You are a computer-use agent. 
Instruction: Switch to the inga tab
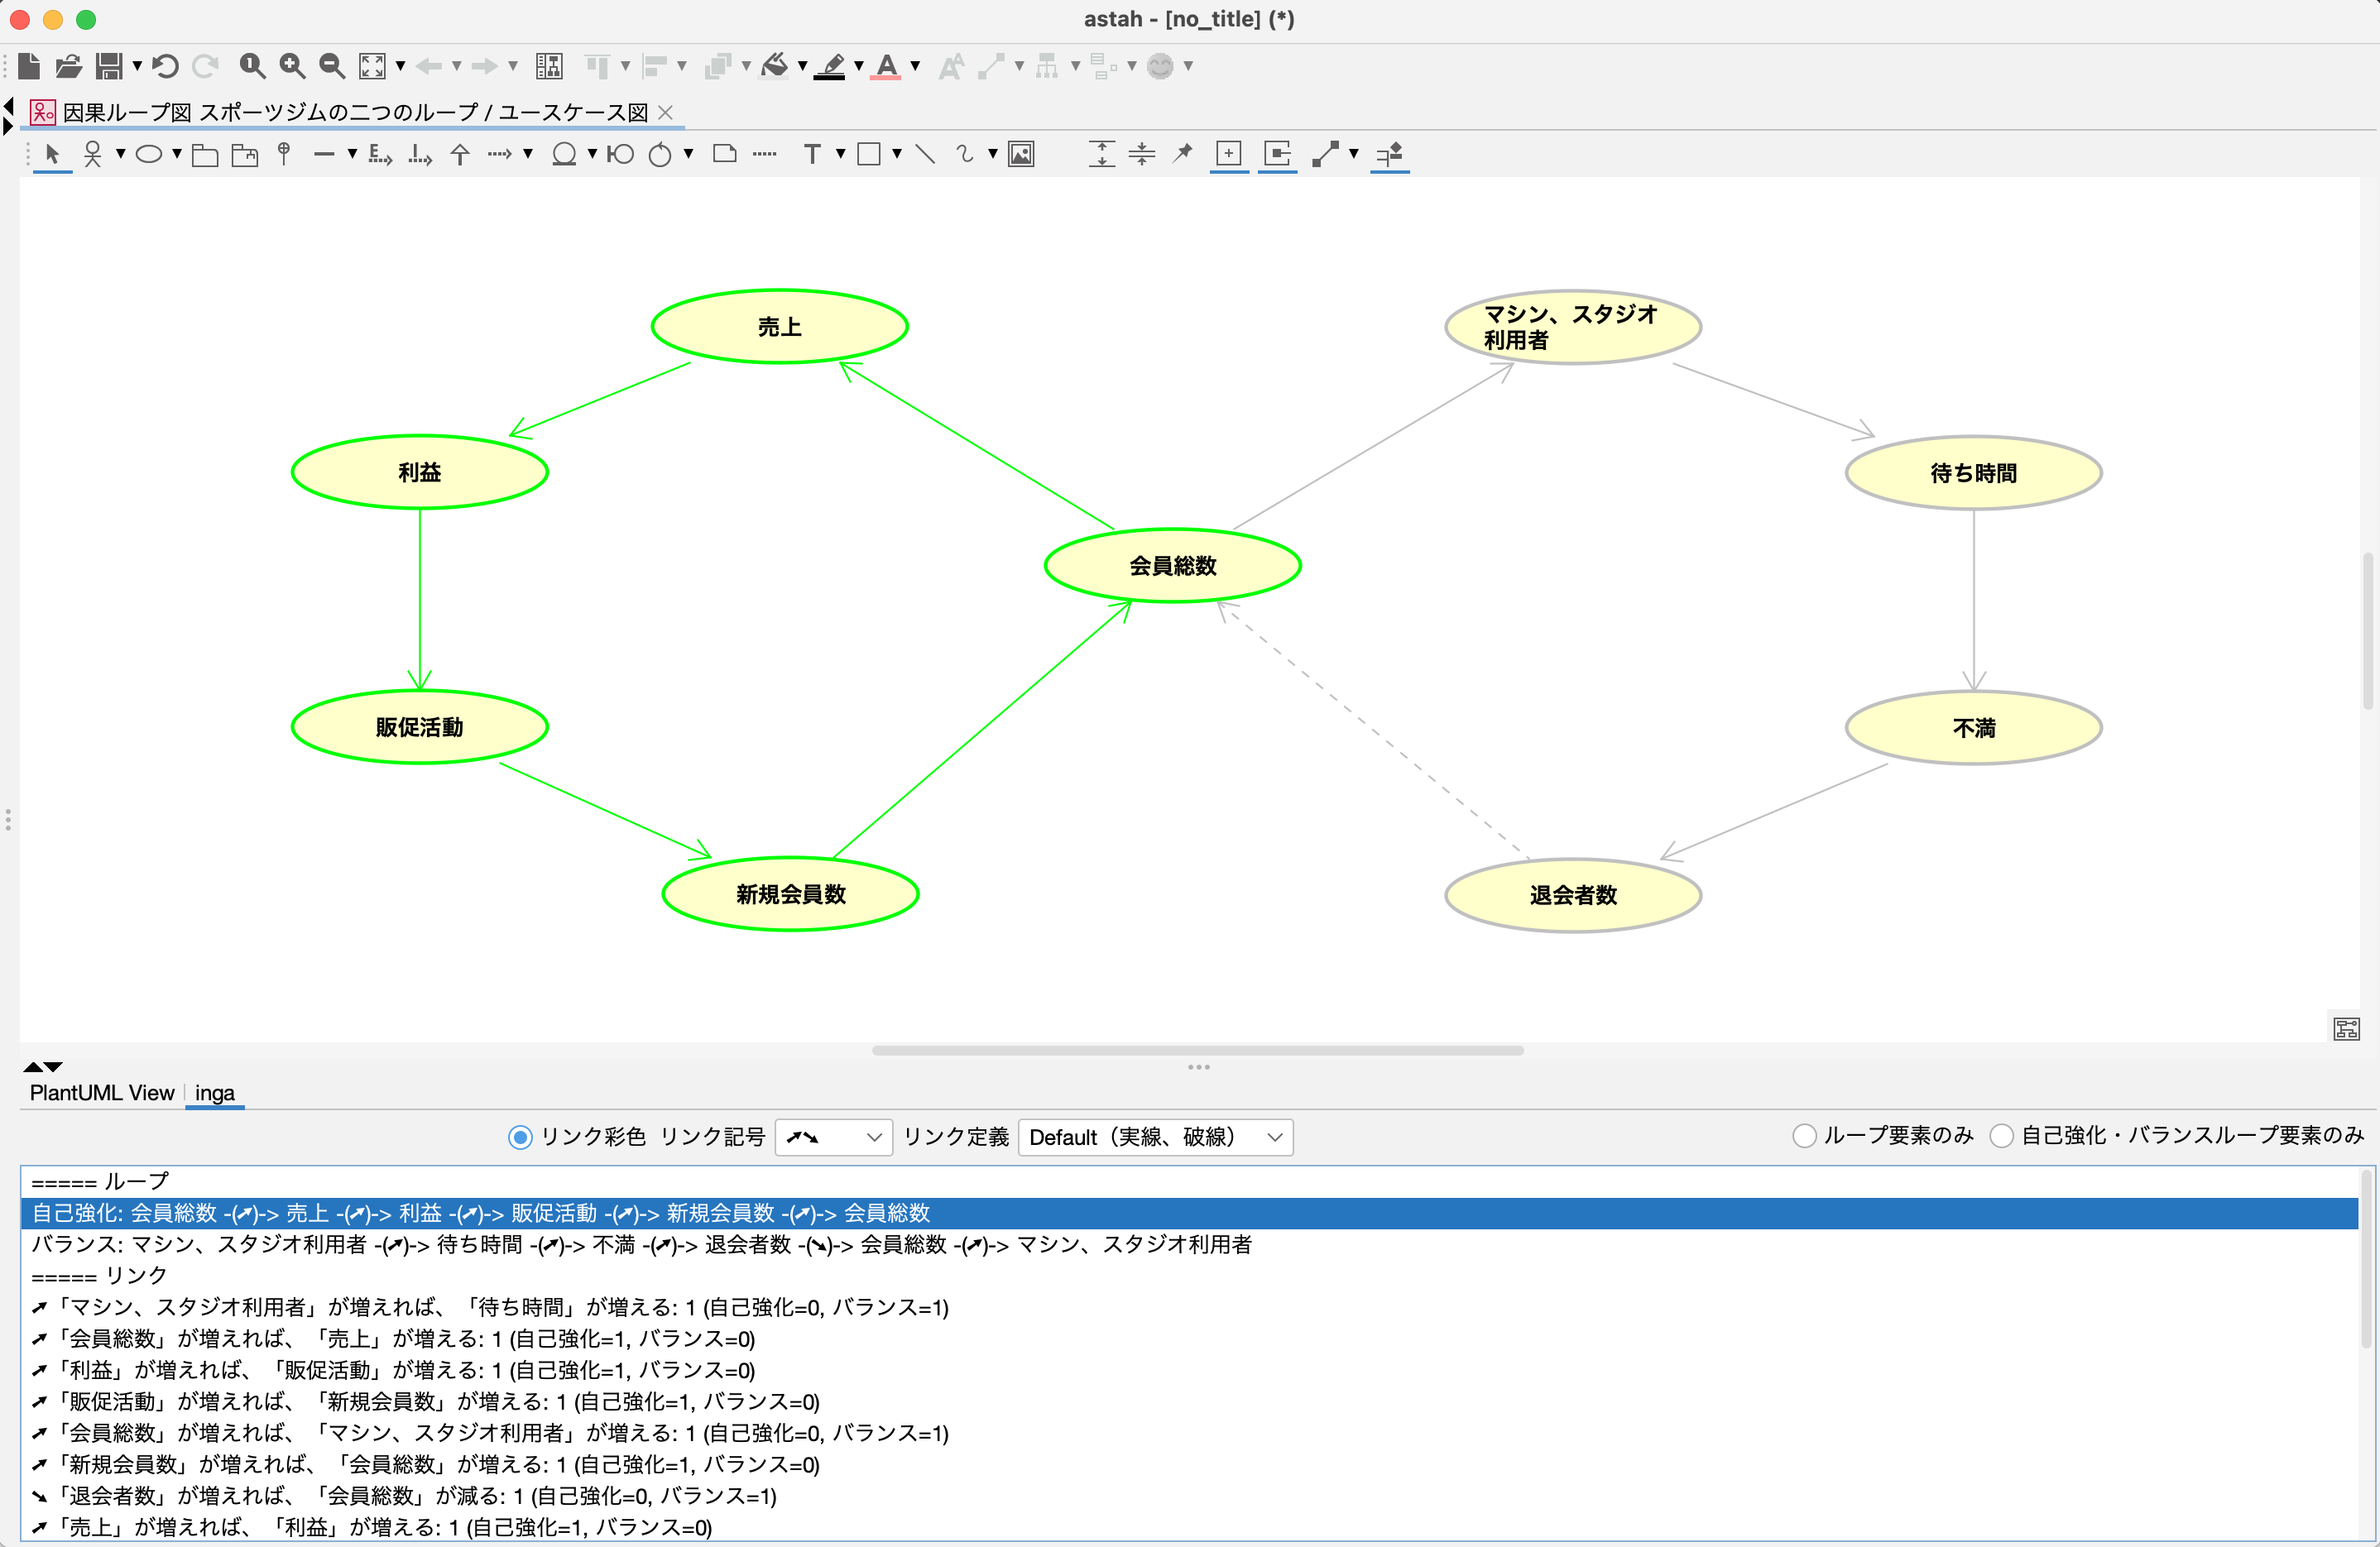215,1093
